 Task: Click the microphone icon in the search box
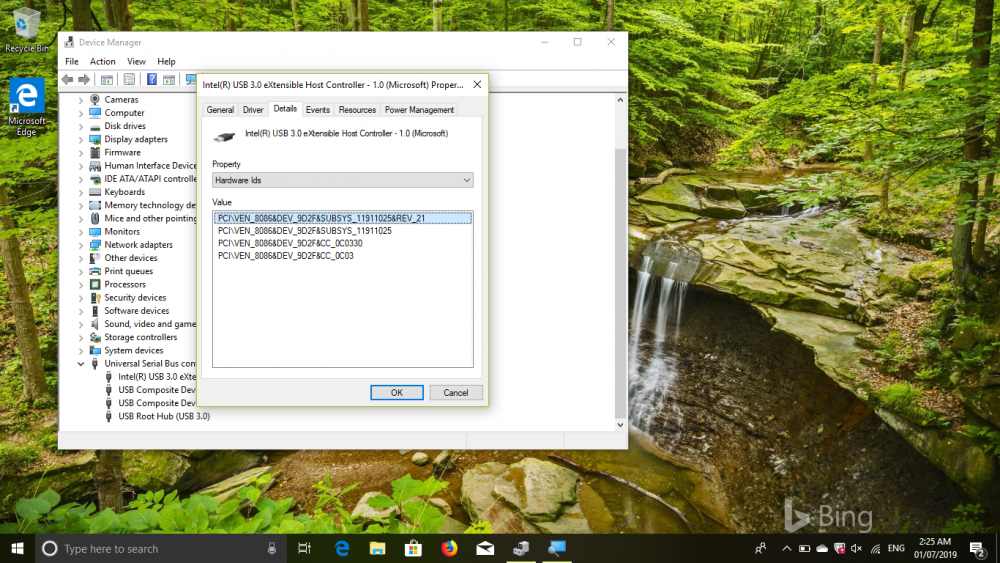tap(272, 548)
